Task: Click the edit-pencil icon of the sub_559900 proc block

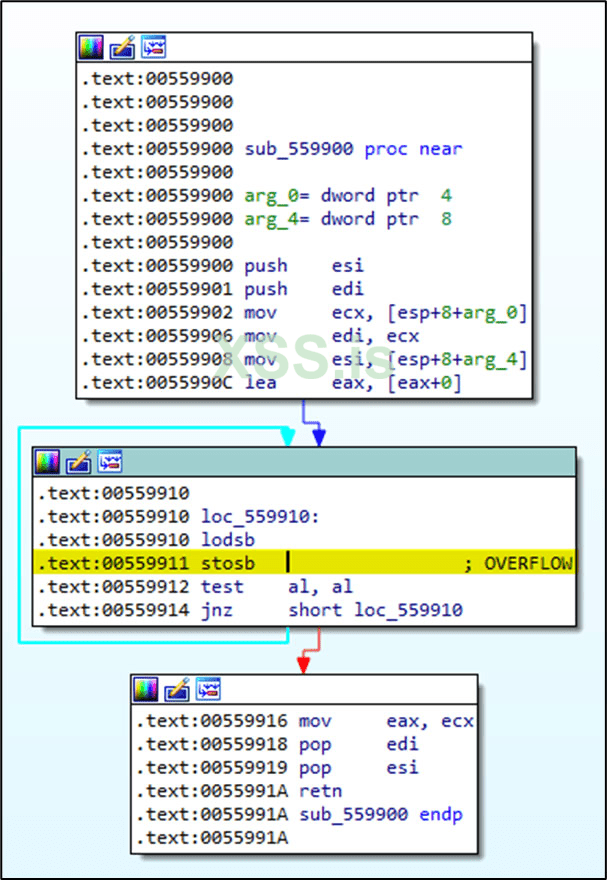Action: click(x=122, y=48)
